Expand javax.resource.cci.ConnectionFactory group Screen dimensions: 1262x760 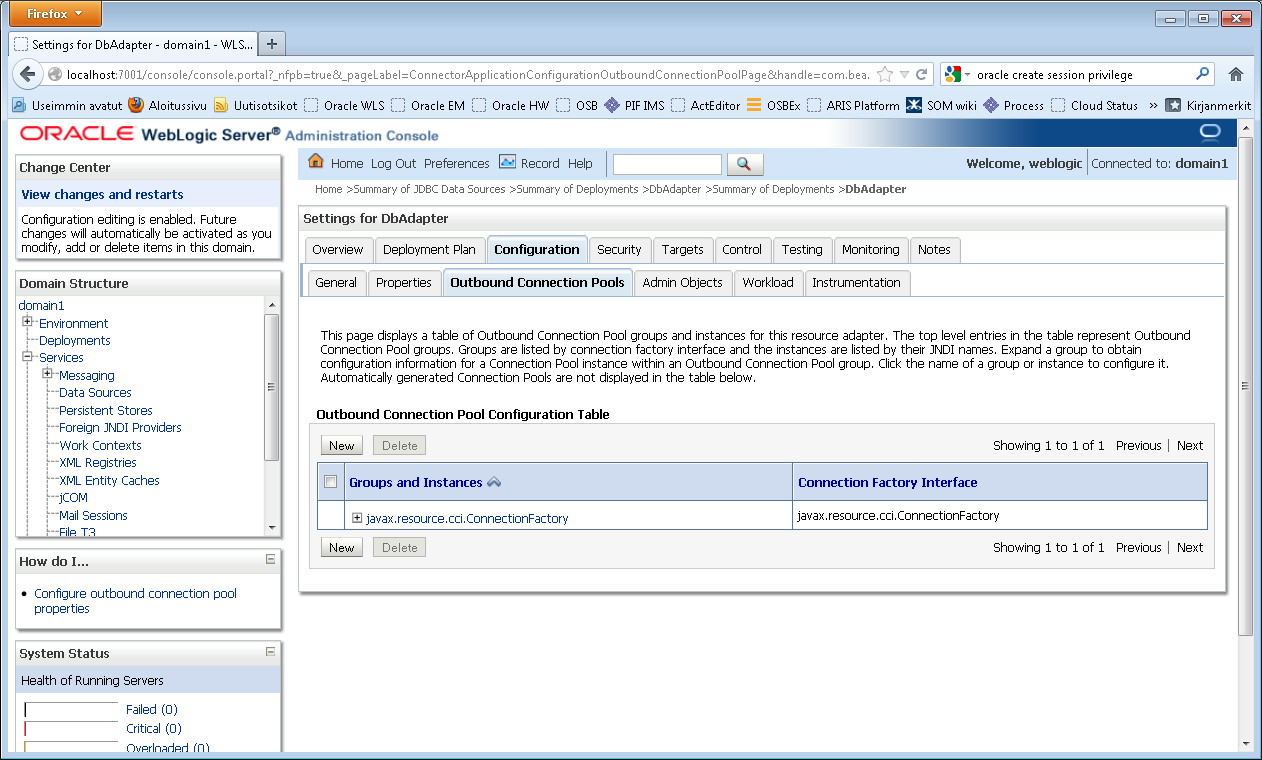pyautogui.click(x=357, y=518)
